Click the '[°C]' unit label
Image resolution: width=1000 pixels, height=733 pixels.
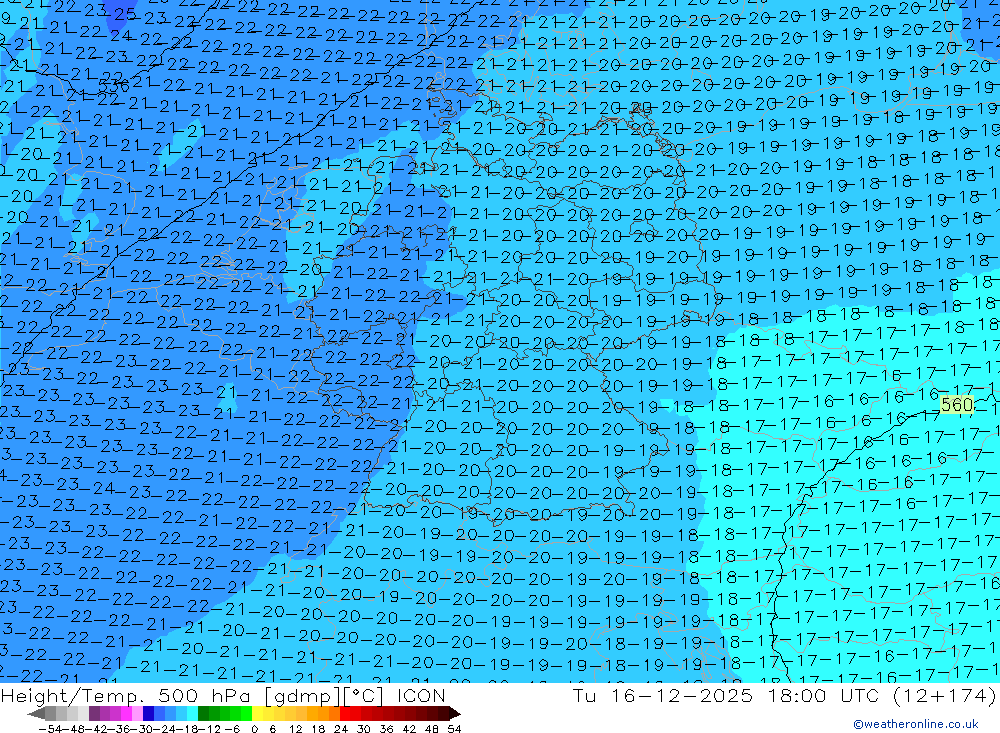(364, 695)
